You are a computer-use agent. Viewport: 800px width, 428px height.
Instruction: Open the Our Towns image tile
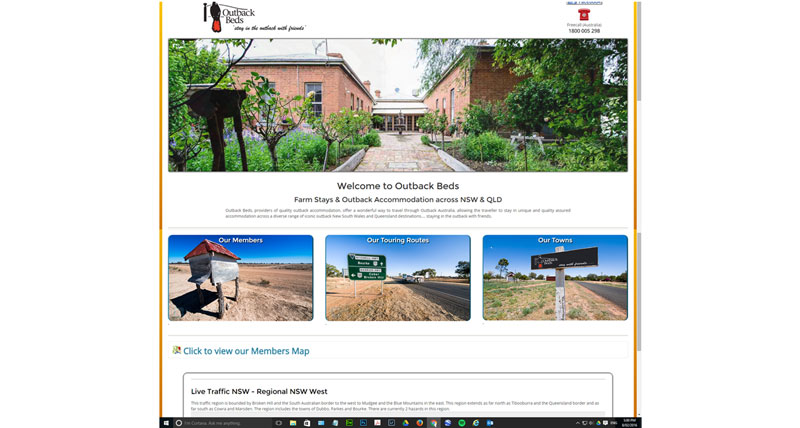(554, 278)
